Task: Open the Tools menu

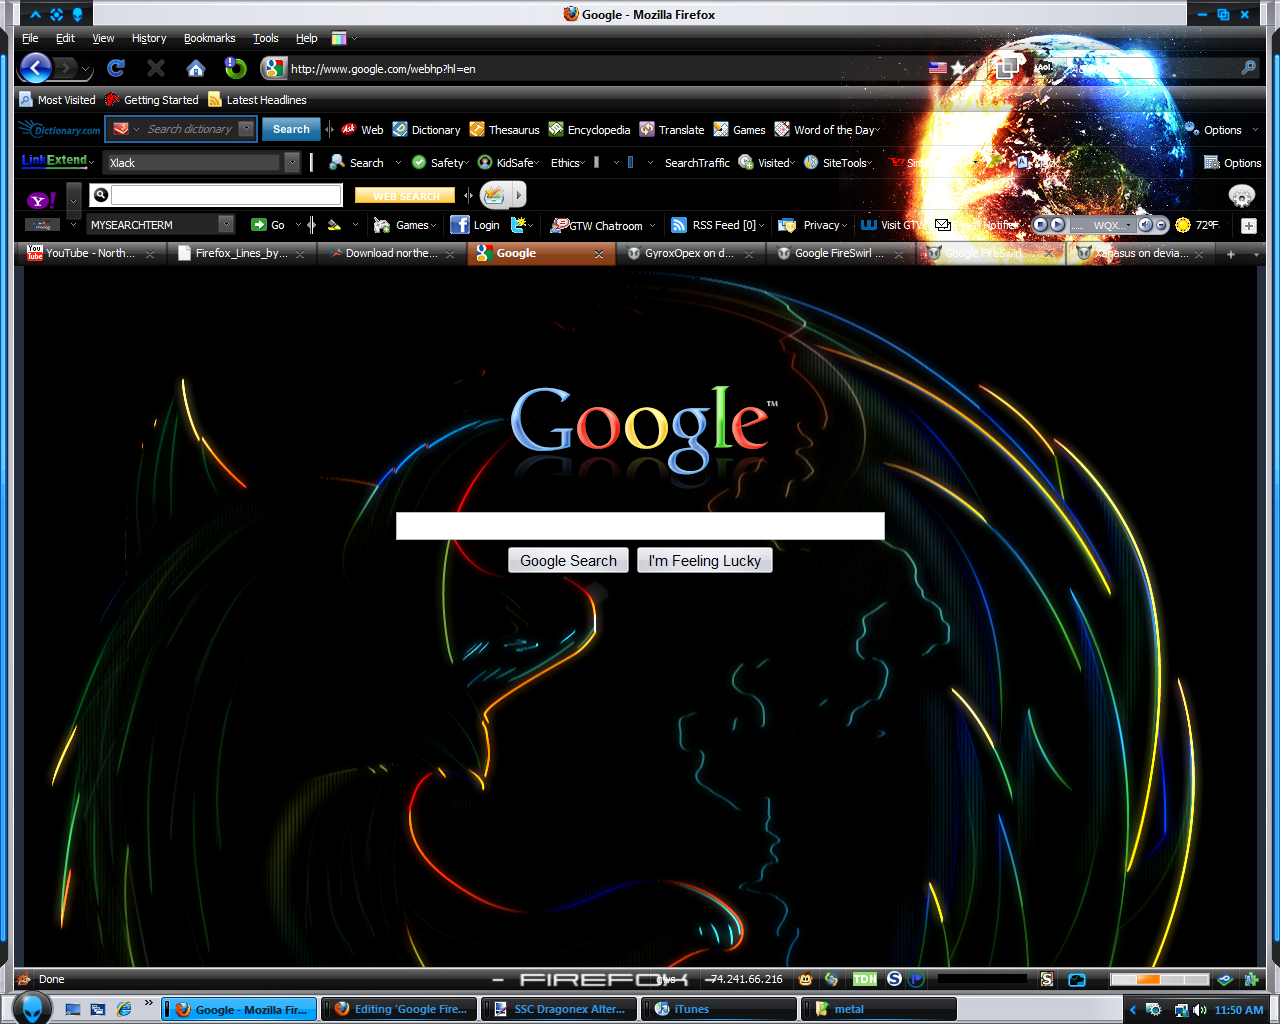Action: 265,38
